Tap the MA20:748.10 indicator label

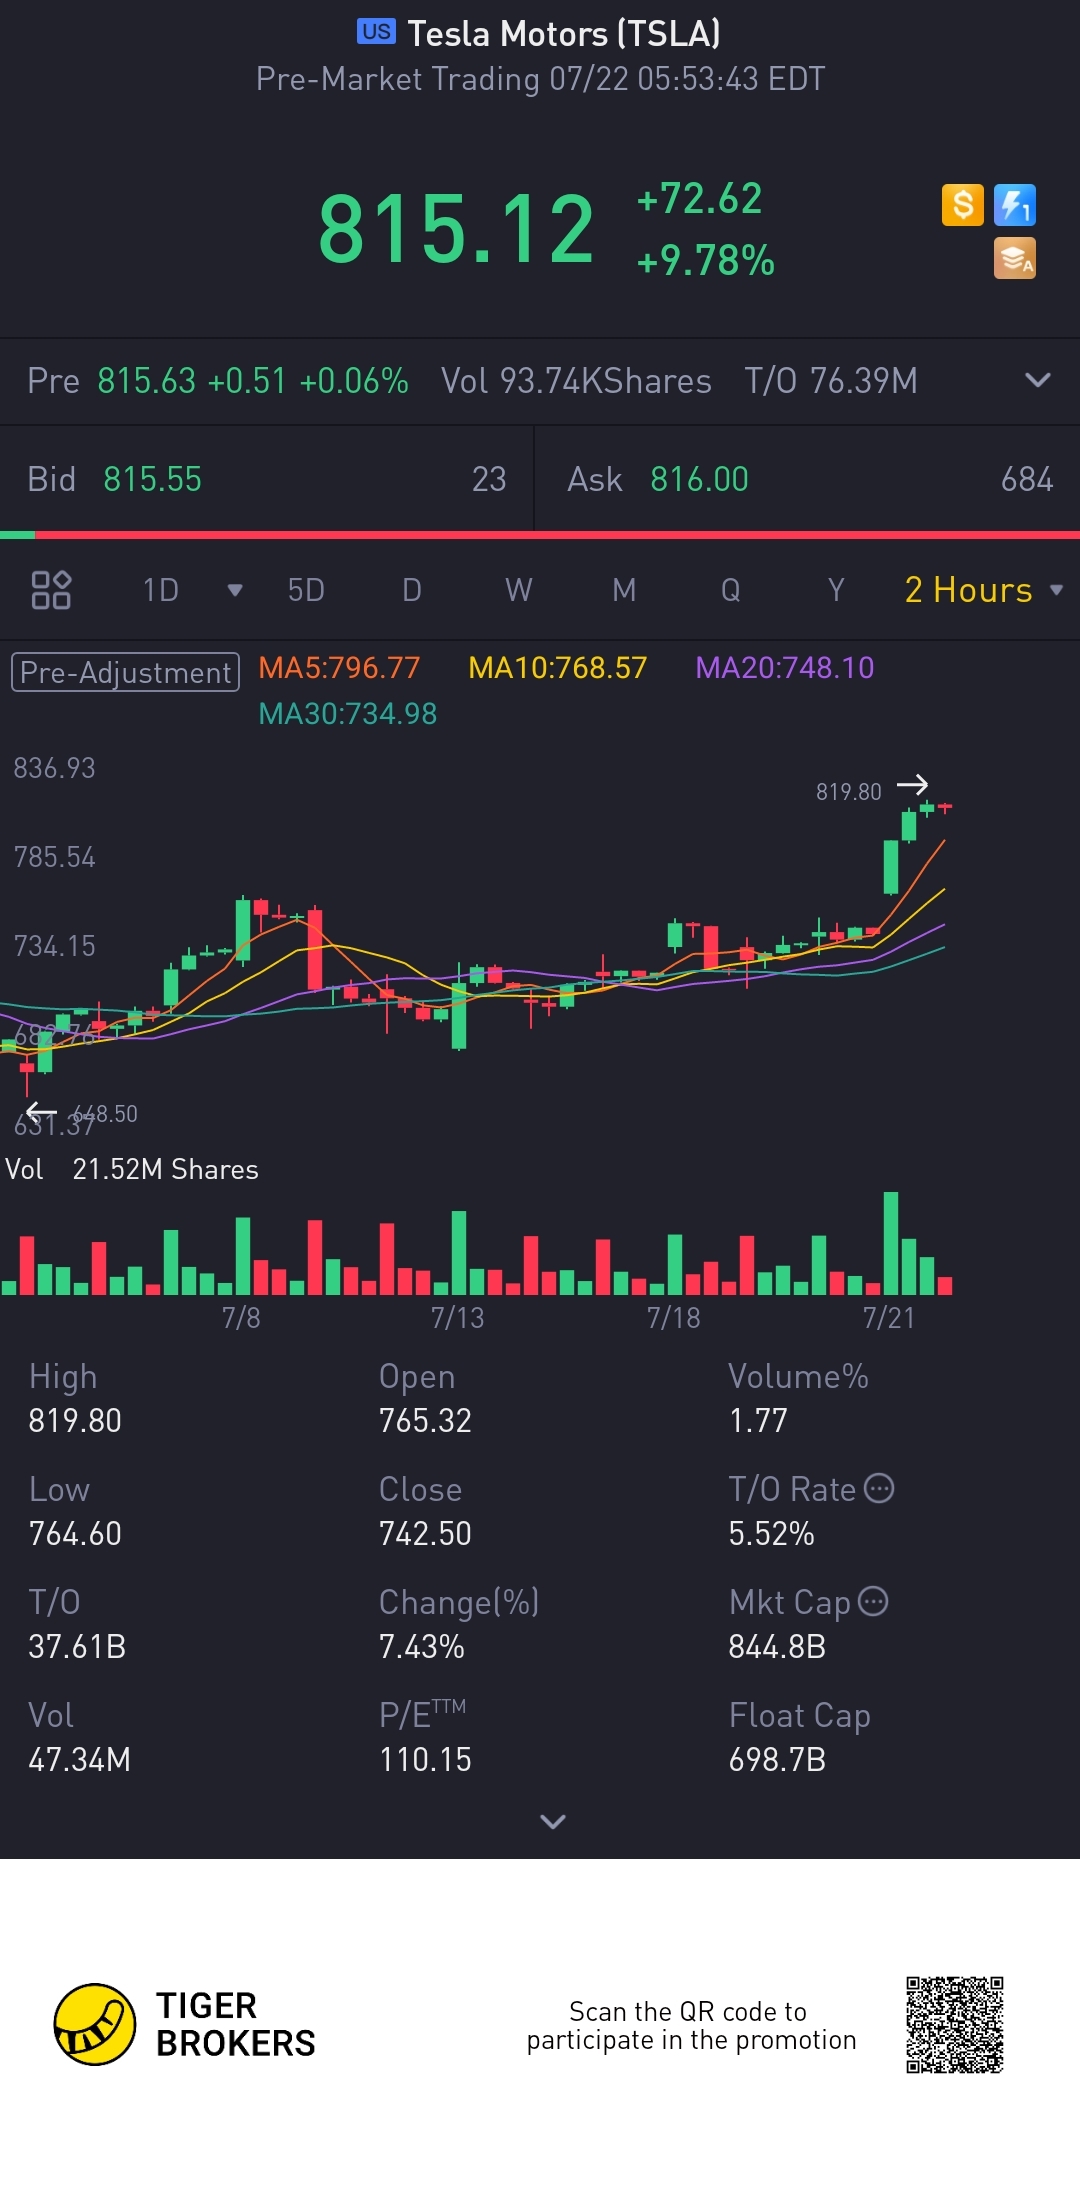785,667
